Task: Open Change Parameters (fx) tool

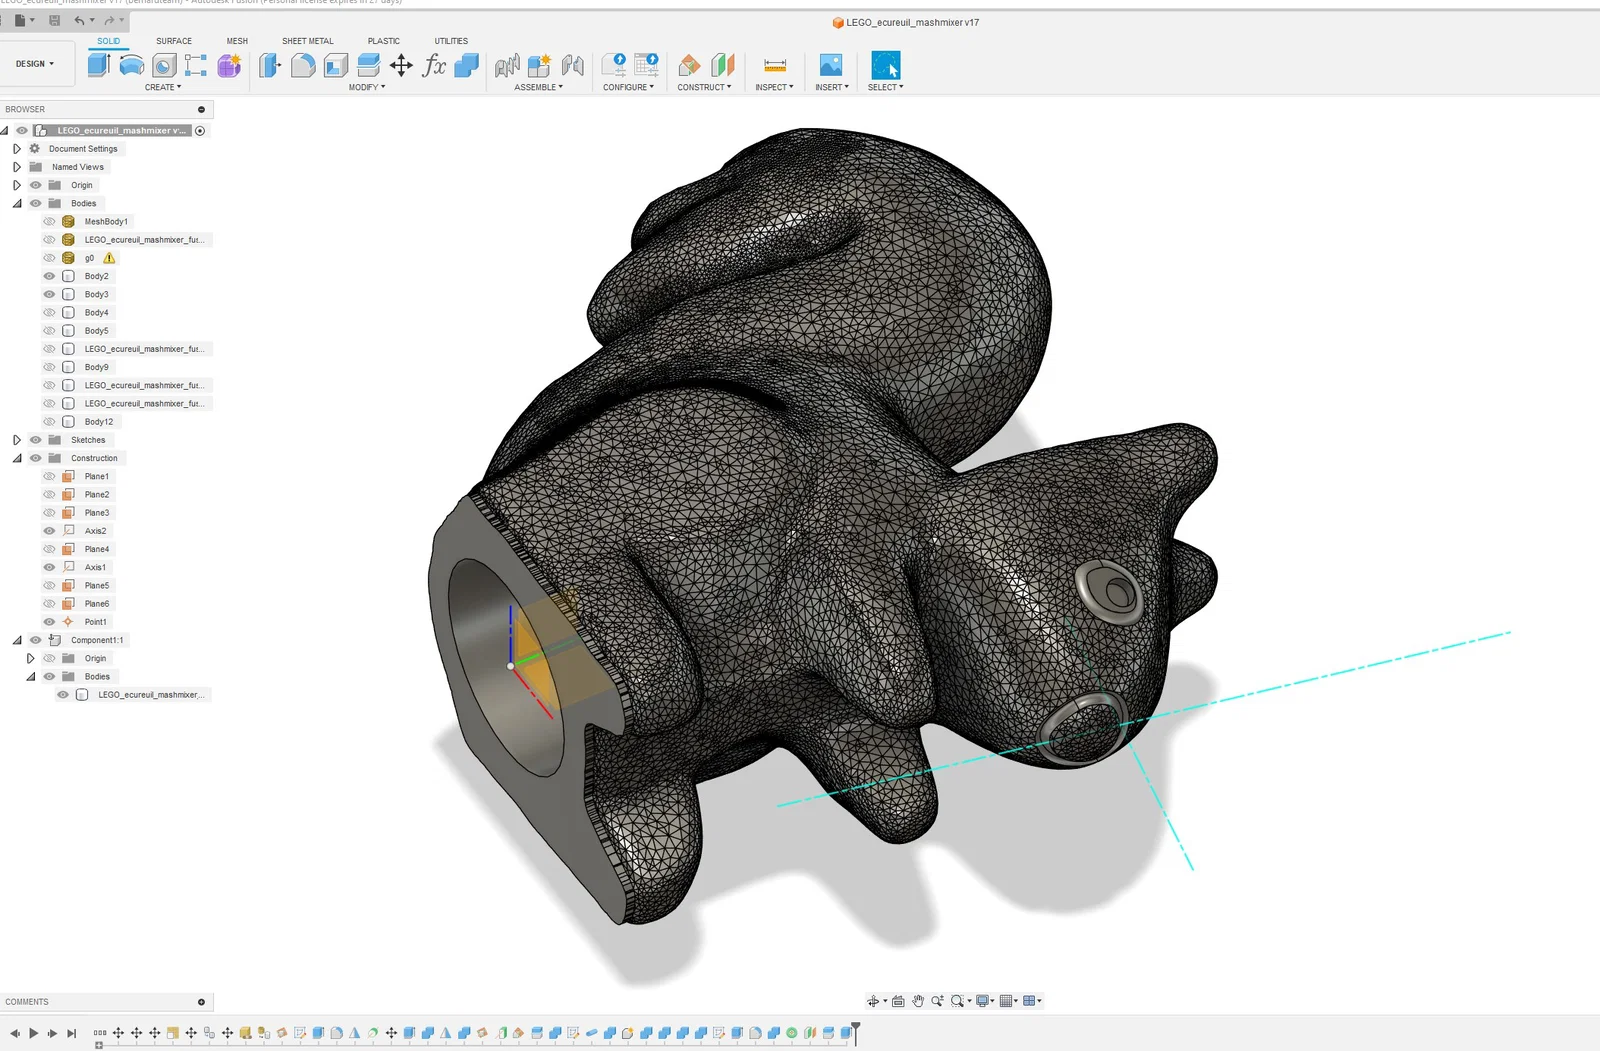Action: [434, 65]
